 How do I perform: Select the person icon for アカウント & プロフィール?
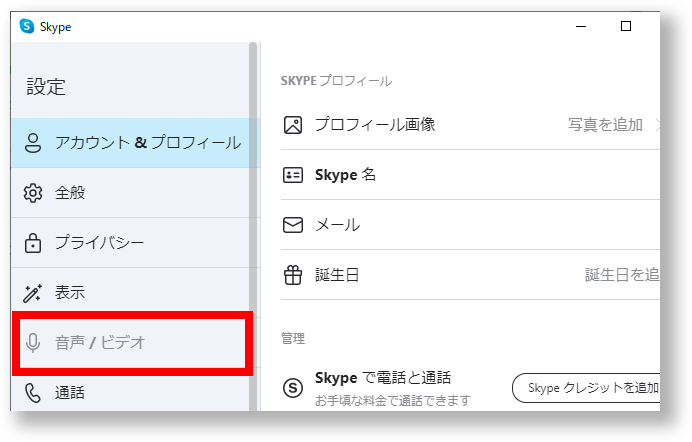[x=33, y=143]
